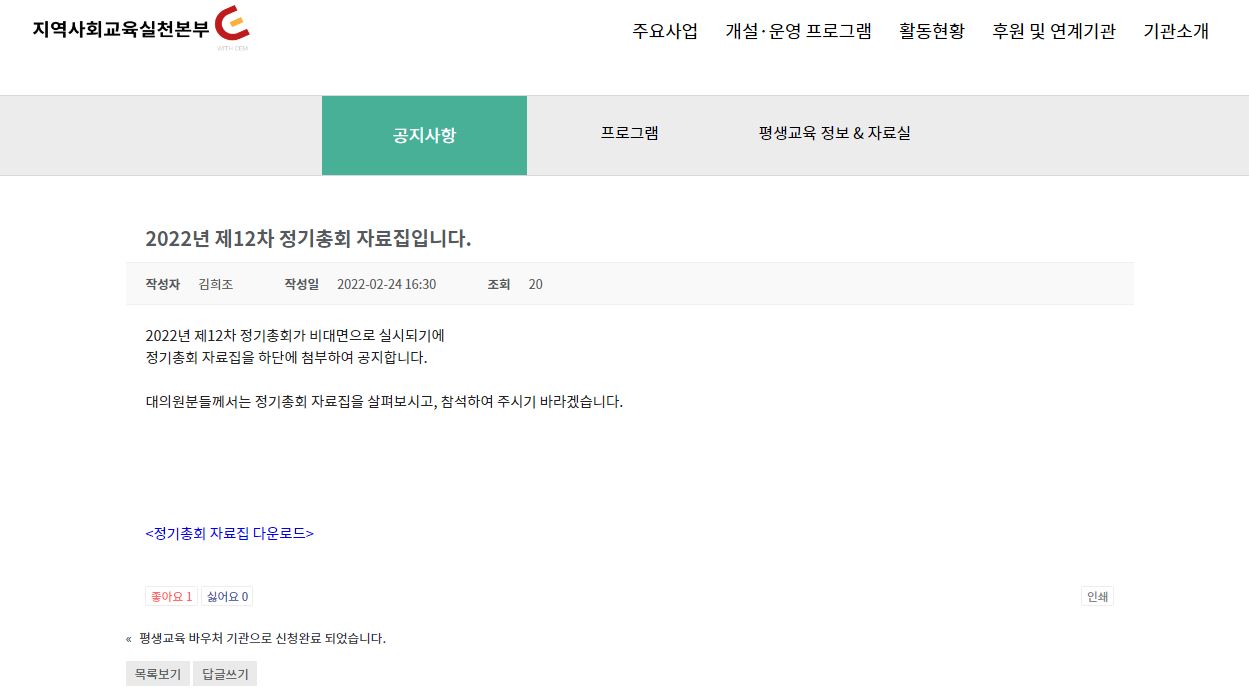Click the post title 2022년 제12차 정기총회 자료집입니다
1249x694 pixels.
(308, 238)
